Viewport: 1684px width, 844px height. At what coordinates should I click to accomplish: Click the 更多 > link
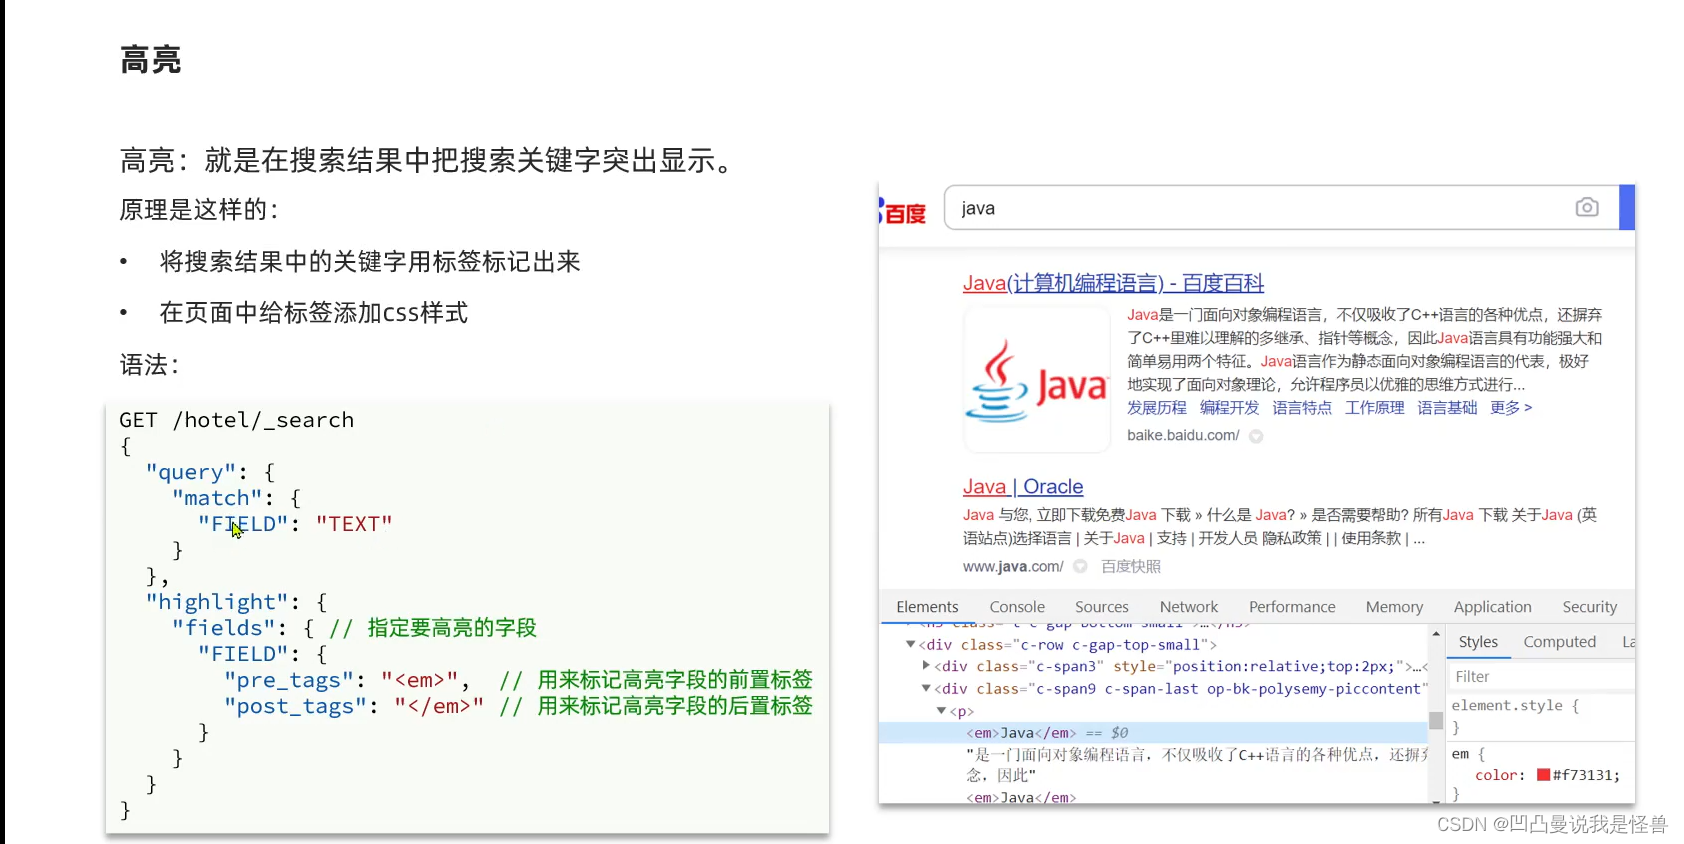pos(1510,408)
